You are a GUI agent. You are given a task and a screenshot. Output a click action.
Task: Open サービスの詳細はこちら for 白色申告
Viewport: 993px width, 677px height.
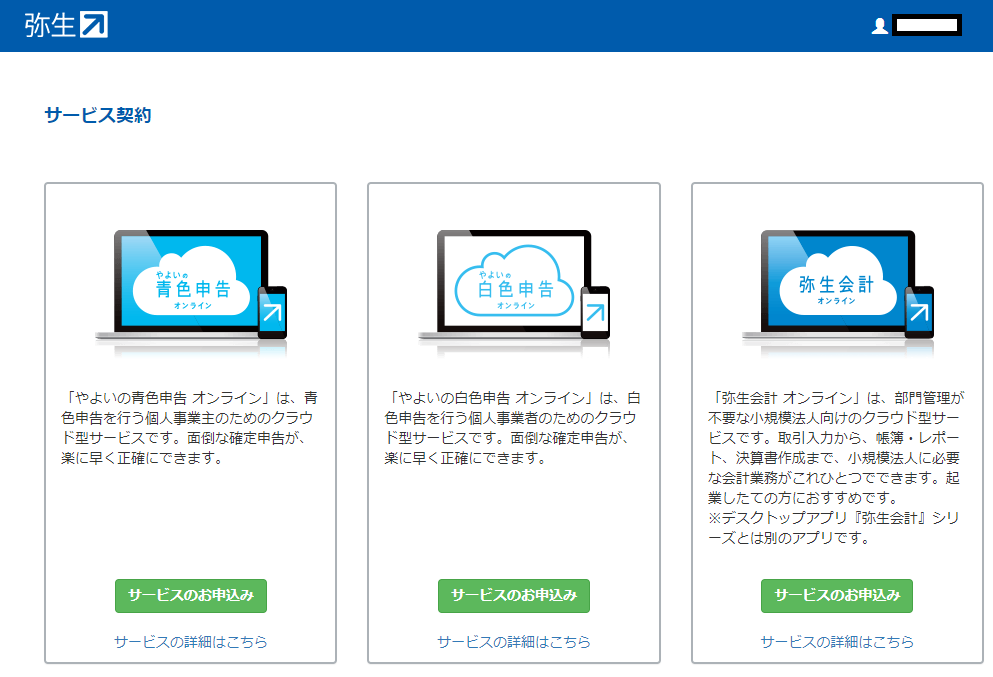pyautogui.click(x=514, y=642)
